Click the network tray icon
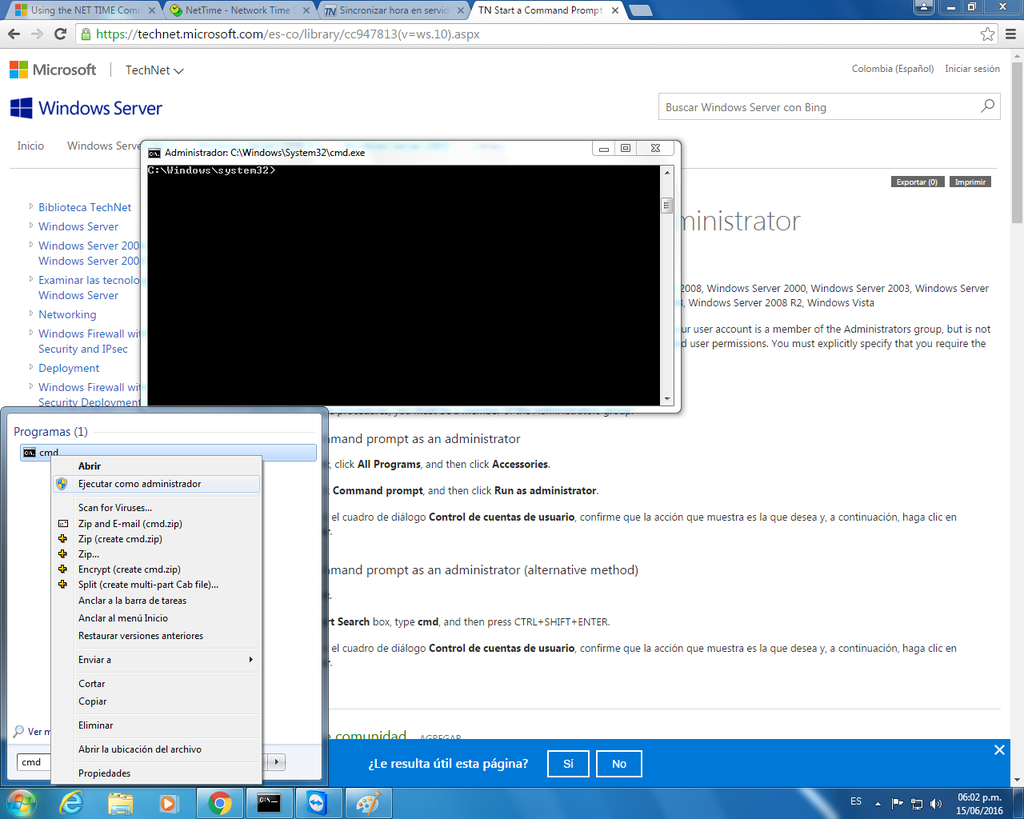This screenshot has width=1024, height=819. (x=917, y=804)
